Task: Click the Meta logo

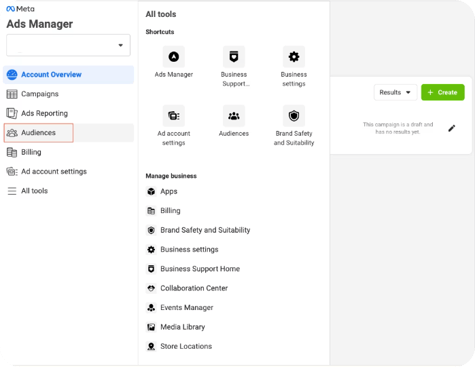Action: click(x=20, y=9)
